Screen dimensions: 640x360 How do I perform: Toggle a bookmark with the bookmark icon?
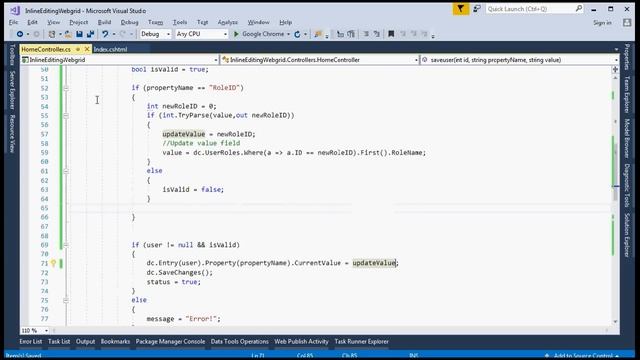pos(391,34)
